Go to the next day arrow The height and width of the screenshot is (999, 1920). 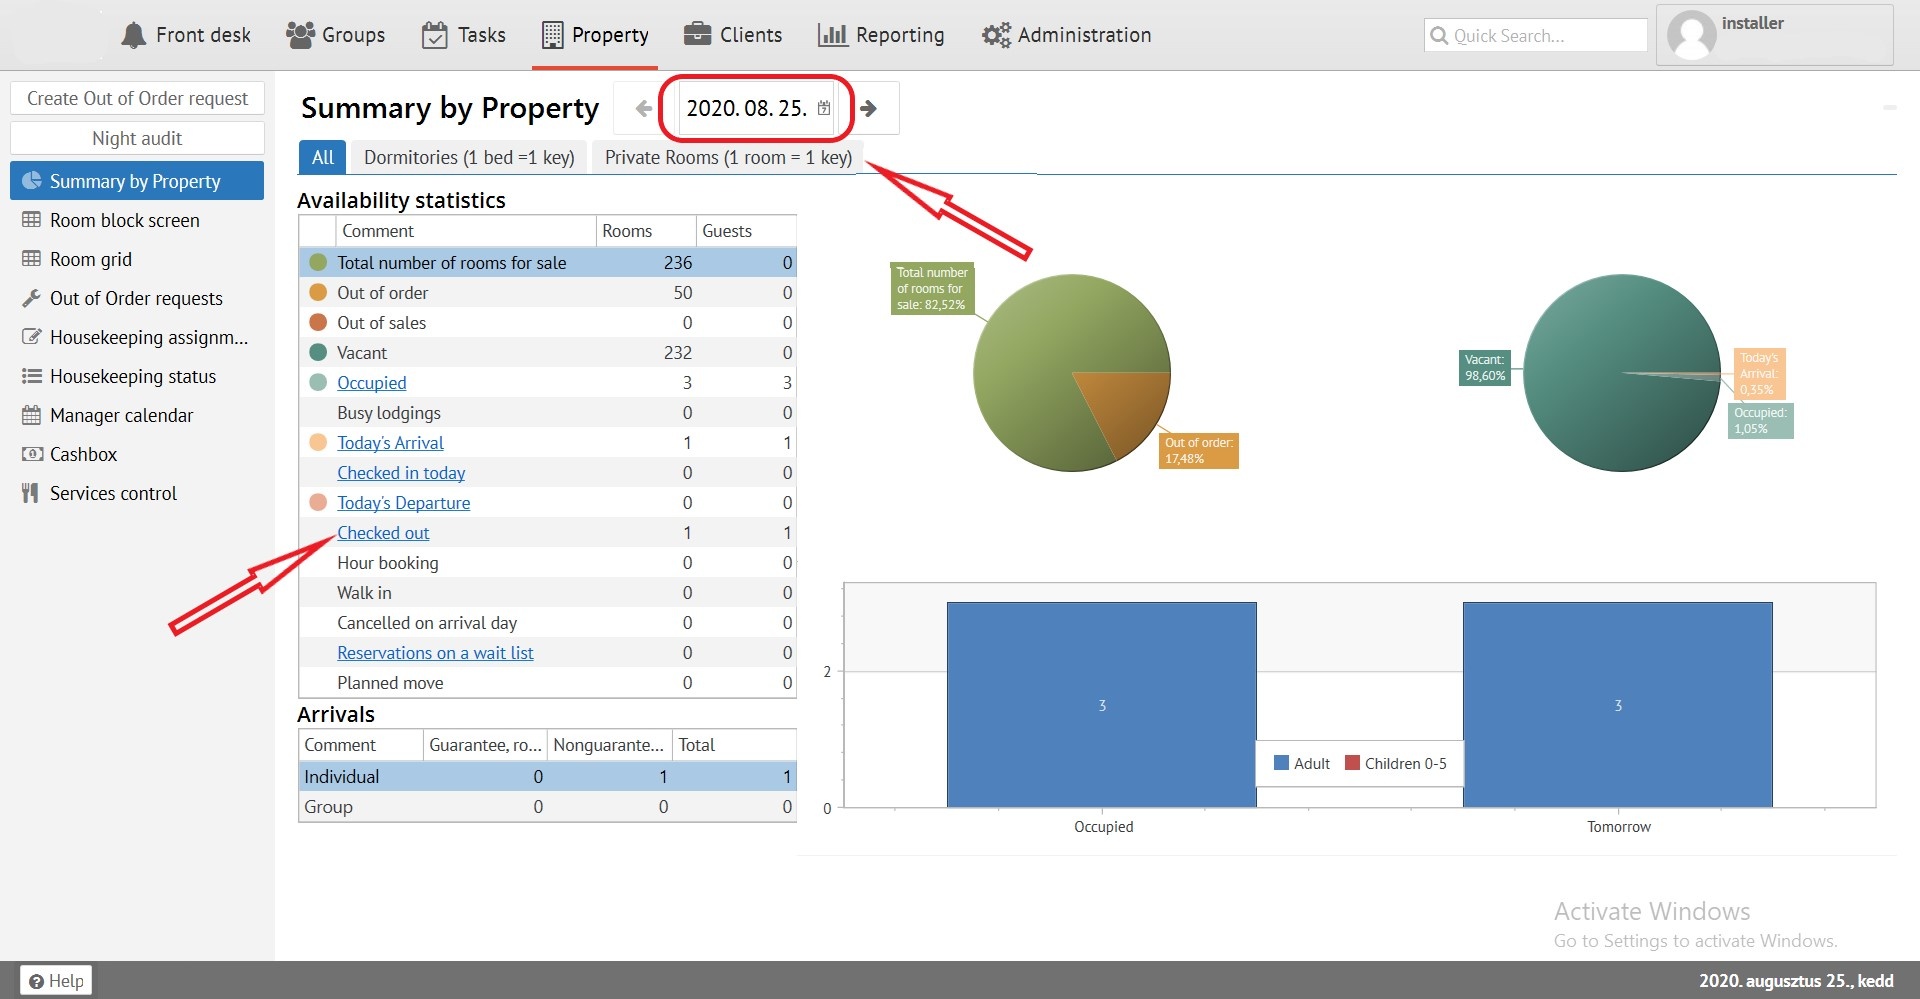869,108
